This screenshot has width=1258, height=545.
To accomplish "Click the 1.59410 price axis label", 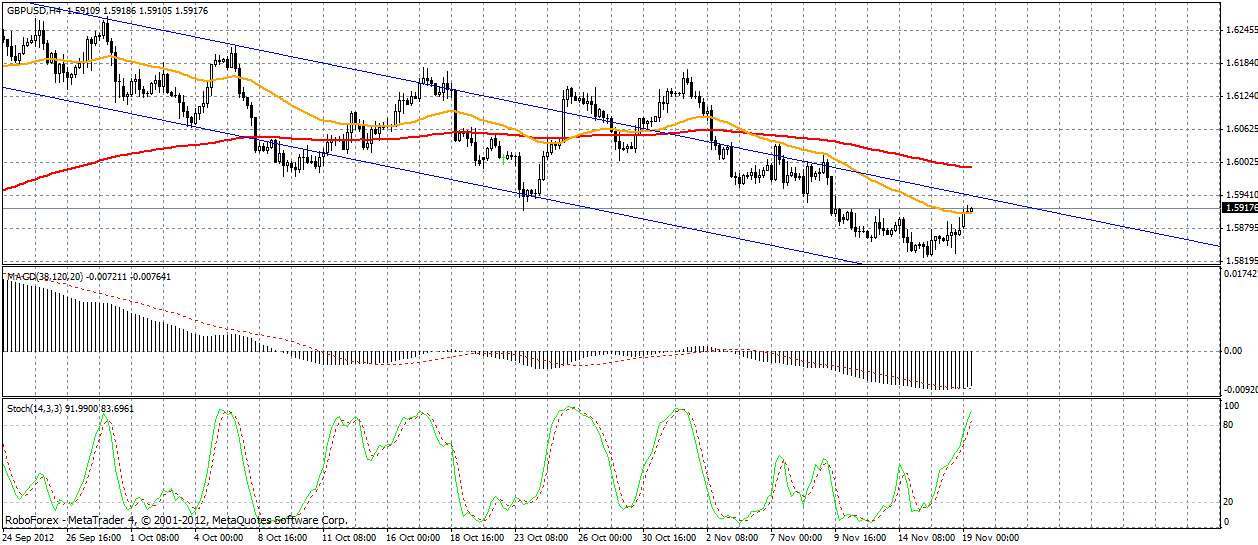I will 1240,195.
